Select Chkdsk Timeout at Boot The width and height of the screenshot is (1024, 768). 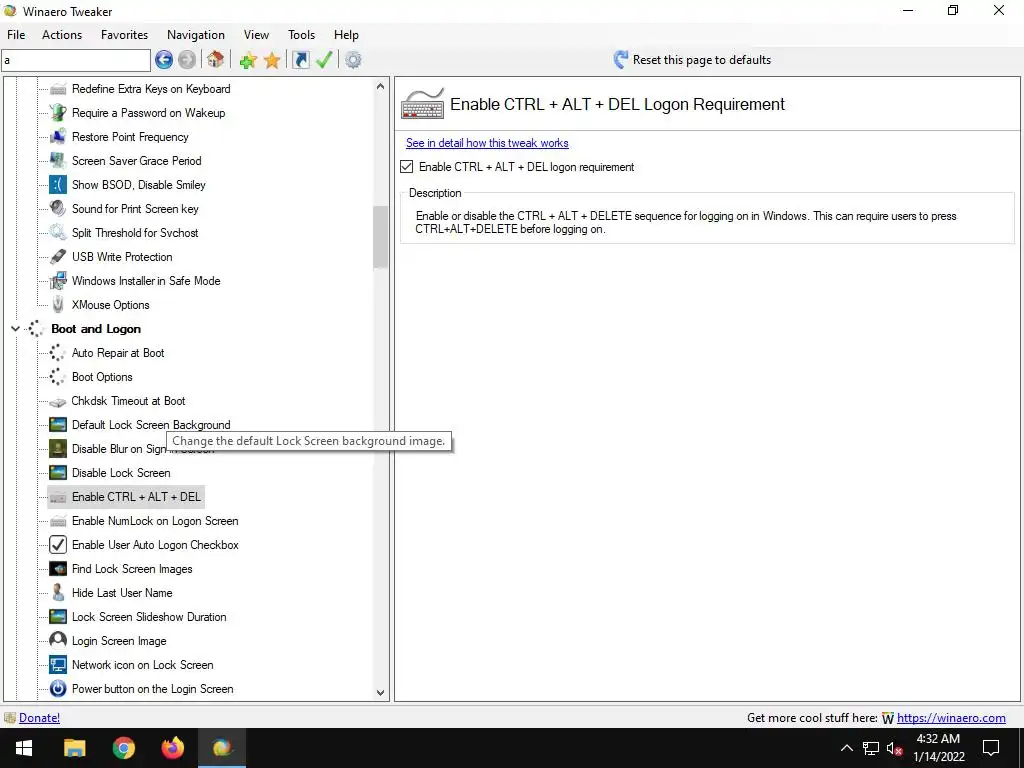tap(128, 401)
